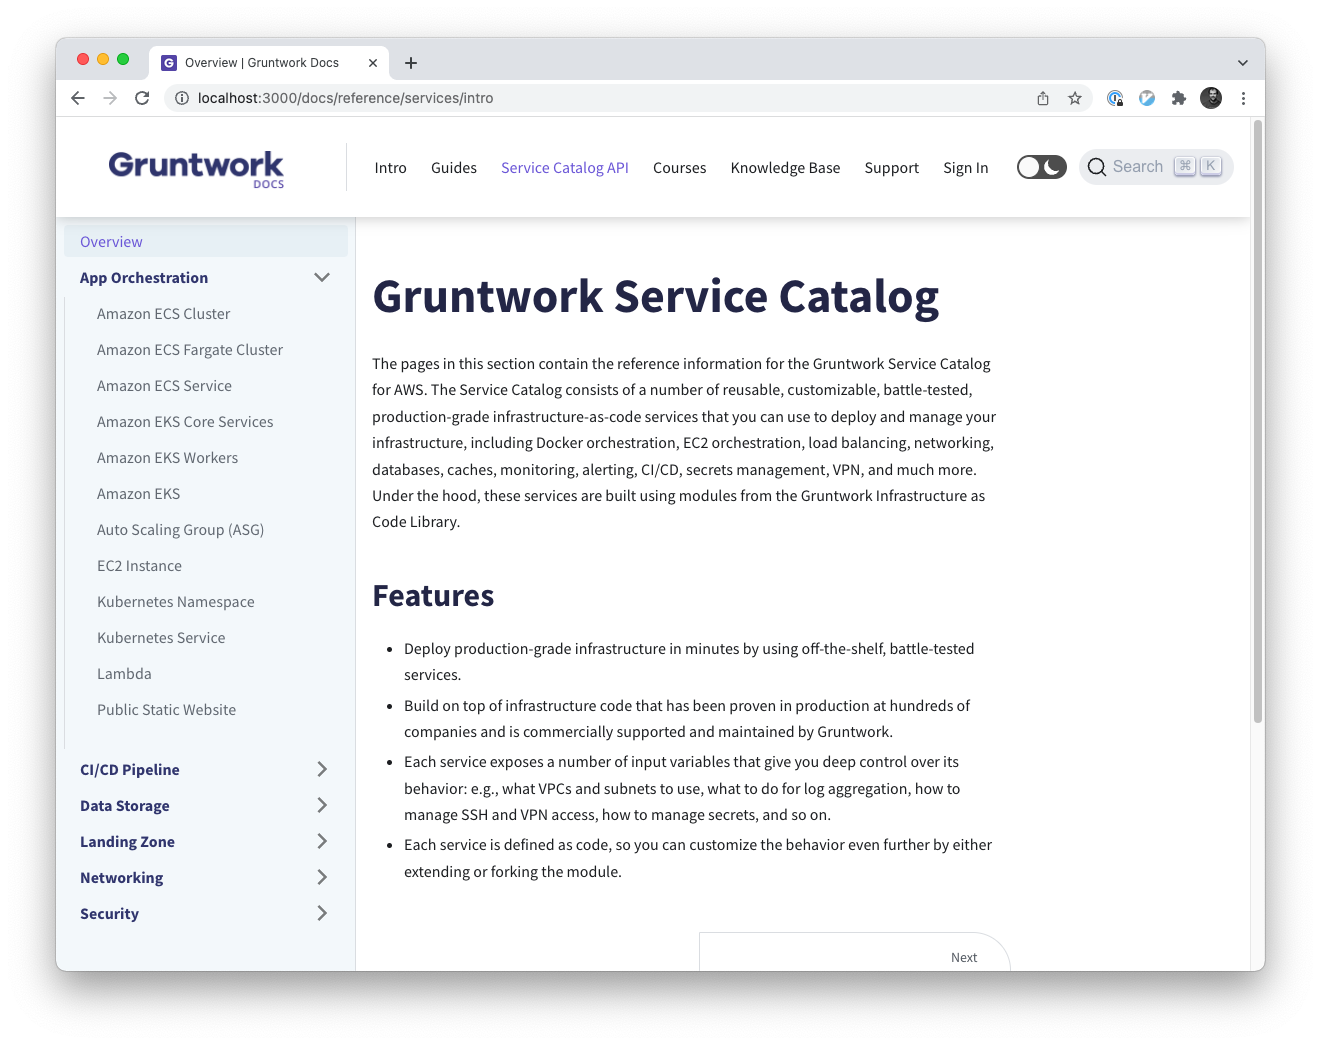Open the Sign In link

965,167
